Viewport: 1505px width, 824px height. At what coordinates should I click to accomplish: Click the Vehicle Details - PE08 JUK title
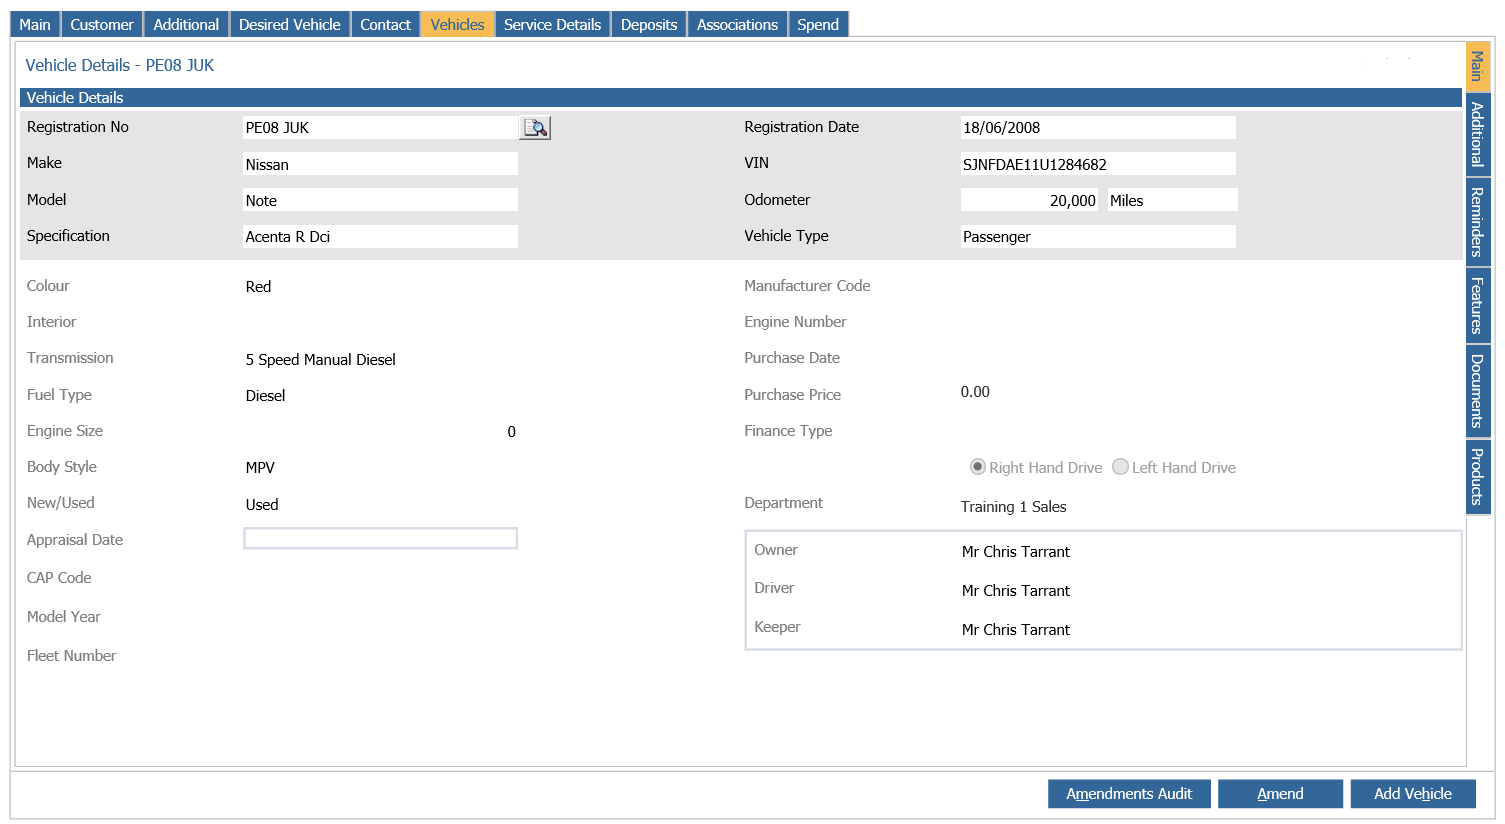point(120,65)
